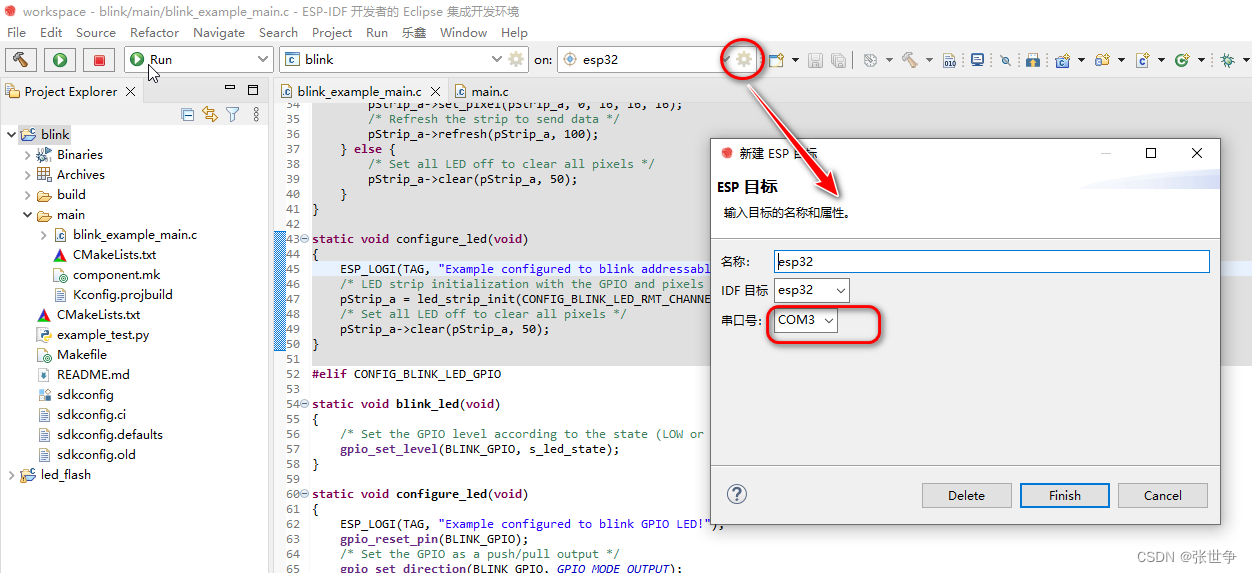The height and width of the screenshot is (573, 1252).
Task: Open the COM3 serial port dropdown
Action: click(x=807, y=320)
